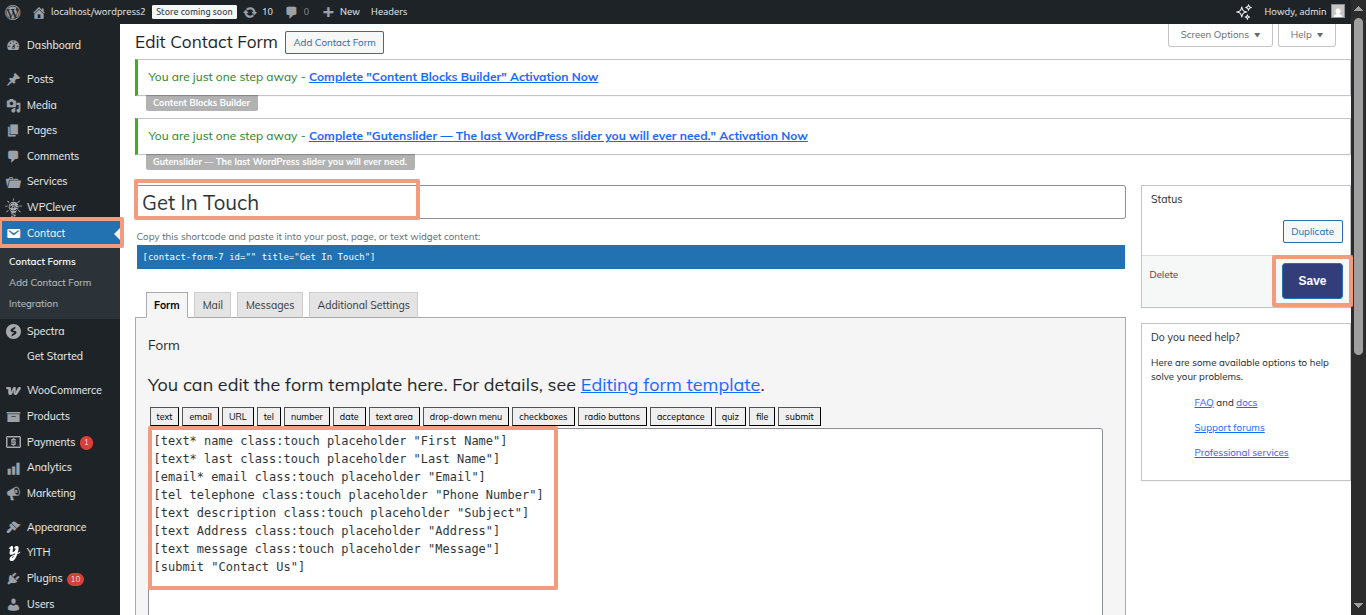This screenshot has width=1366, height=615.
Task: Click the WooCommerce icon in sidebar
Action: tap(13, 390)
